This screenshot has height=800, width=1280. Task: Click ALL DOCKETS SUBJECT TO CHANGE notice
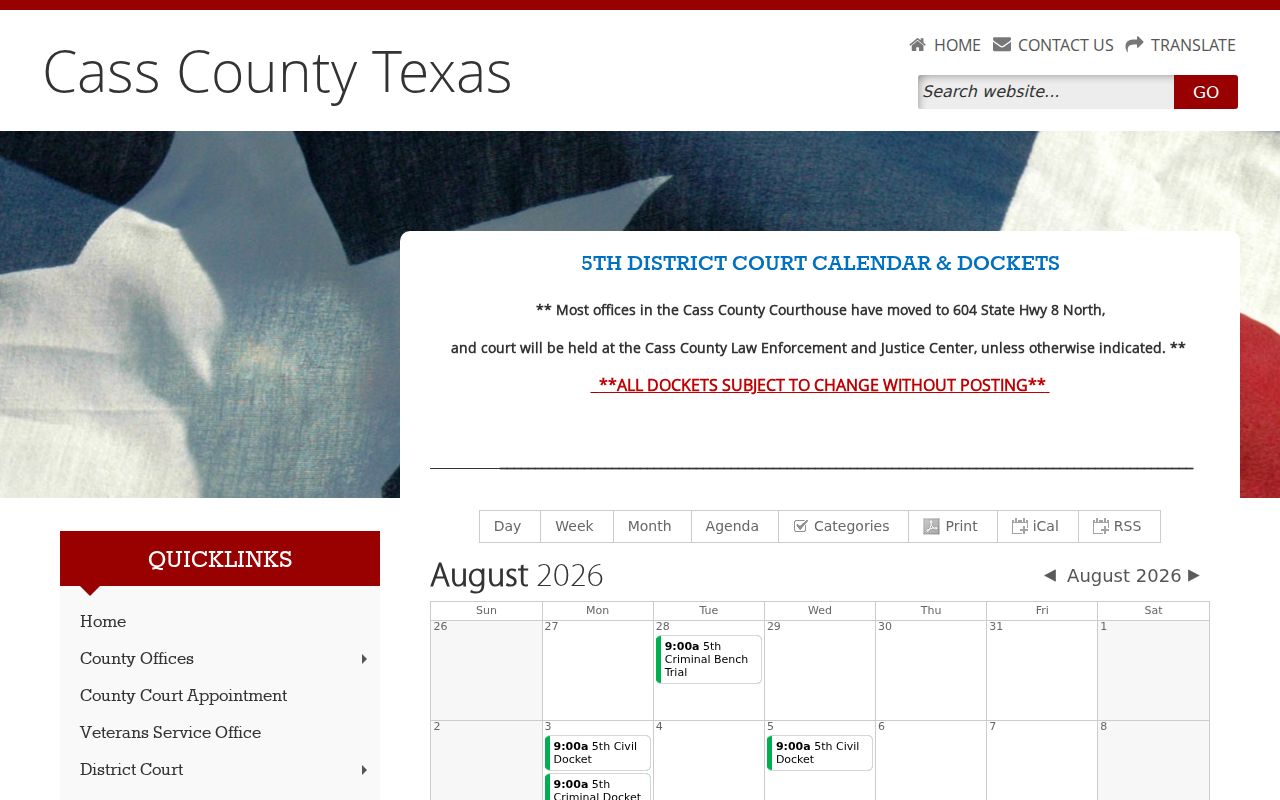click(820, 385)
